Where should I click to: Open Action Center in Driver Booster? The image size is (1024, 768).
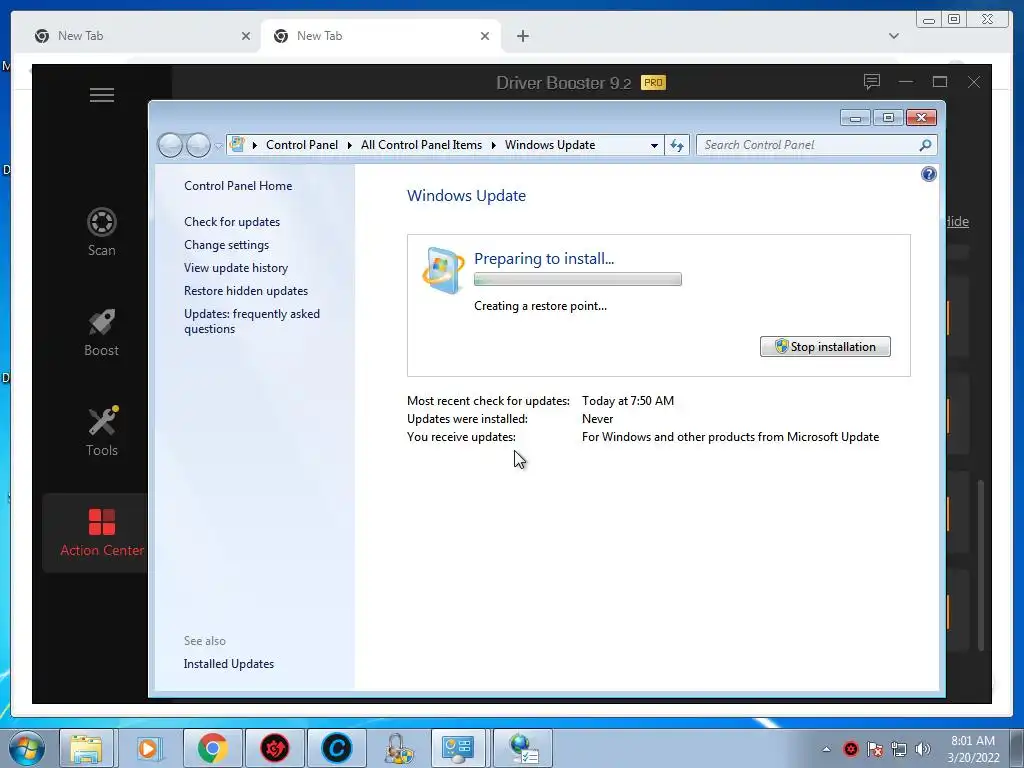coord(102,533)
